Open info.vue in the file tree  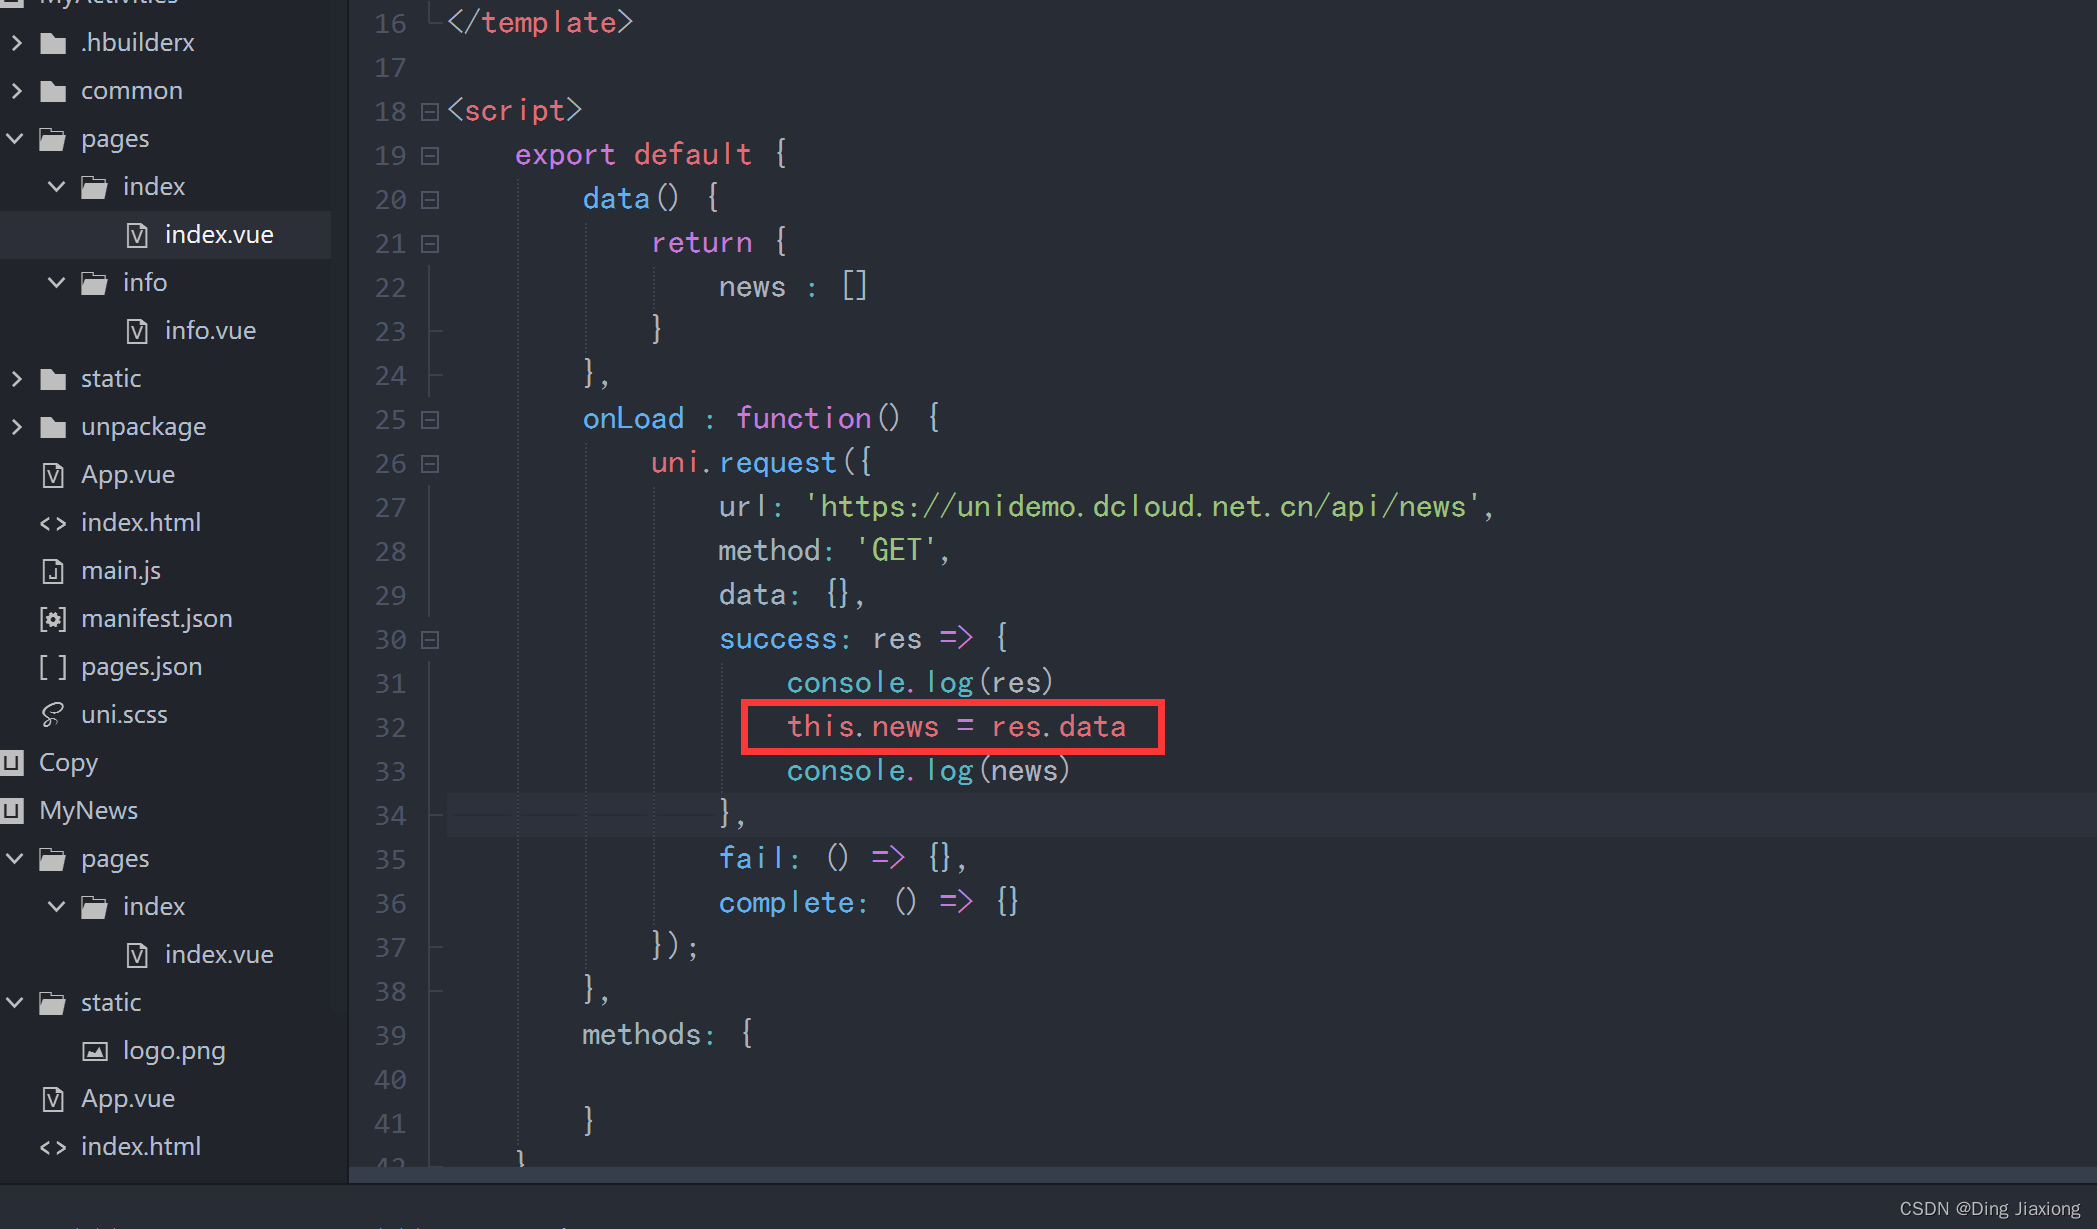(210, 331)
